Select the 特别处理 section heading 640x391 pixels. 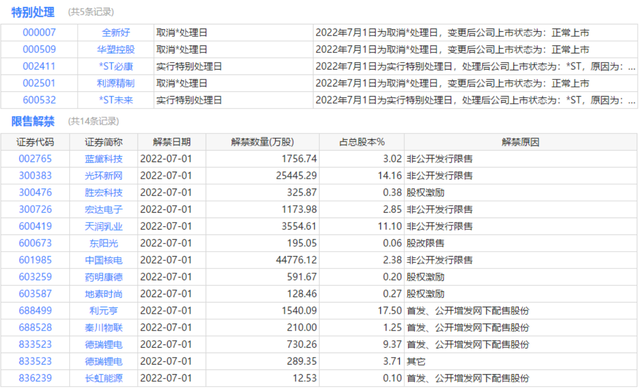coord(33,12)
